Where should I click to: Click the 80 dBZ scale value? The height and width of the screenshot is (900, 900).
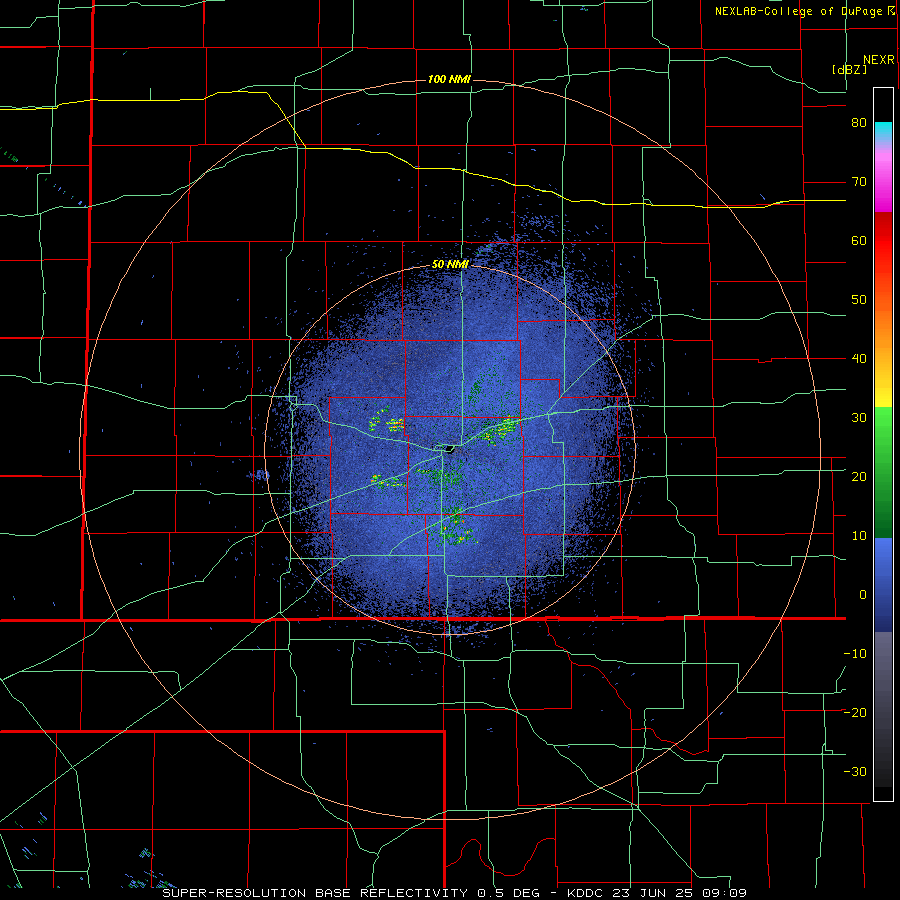[x=859, y=122]
